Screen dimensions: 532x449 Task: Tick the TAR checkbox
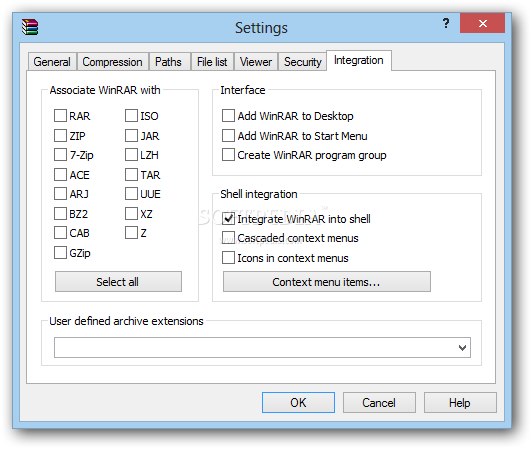click(x=131, y=174)
